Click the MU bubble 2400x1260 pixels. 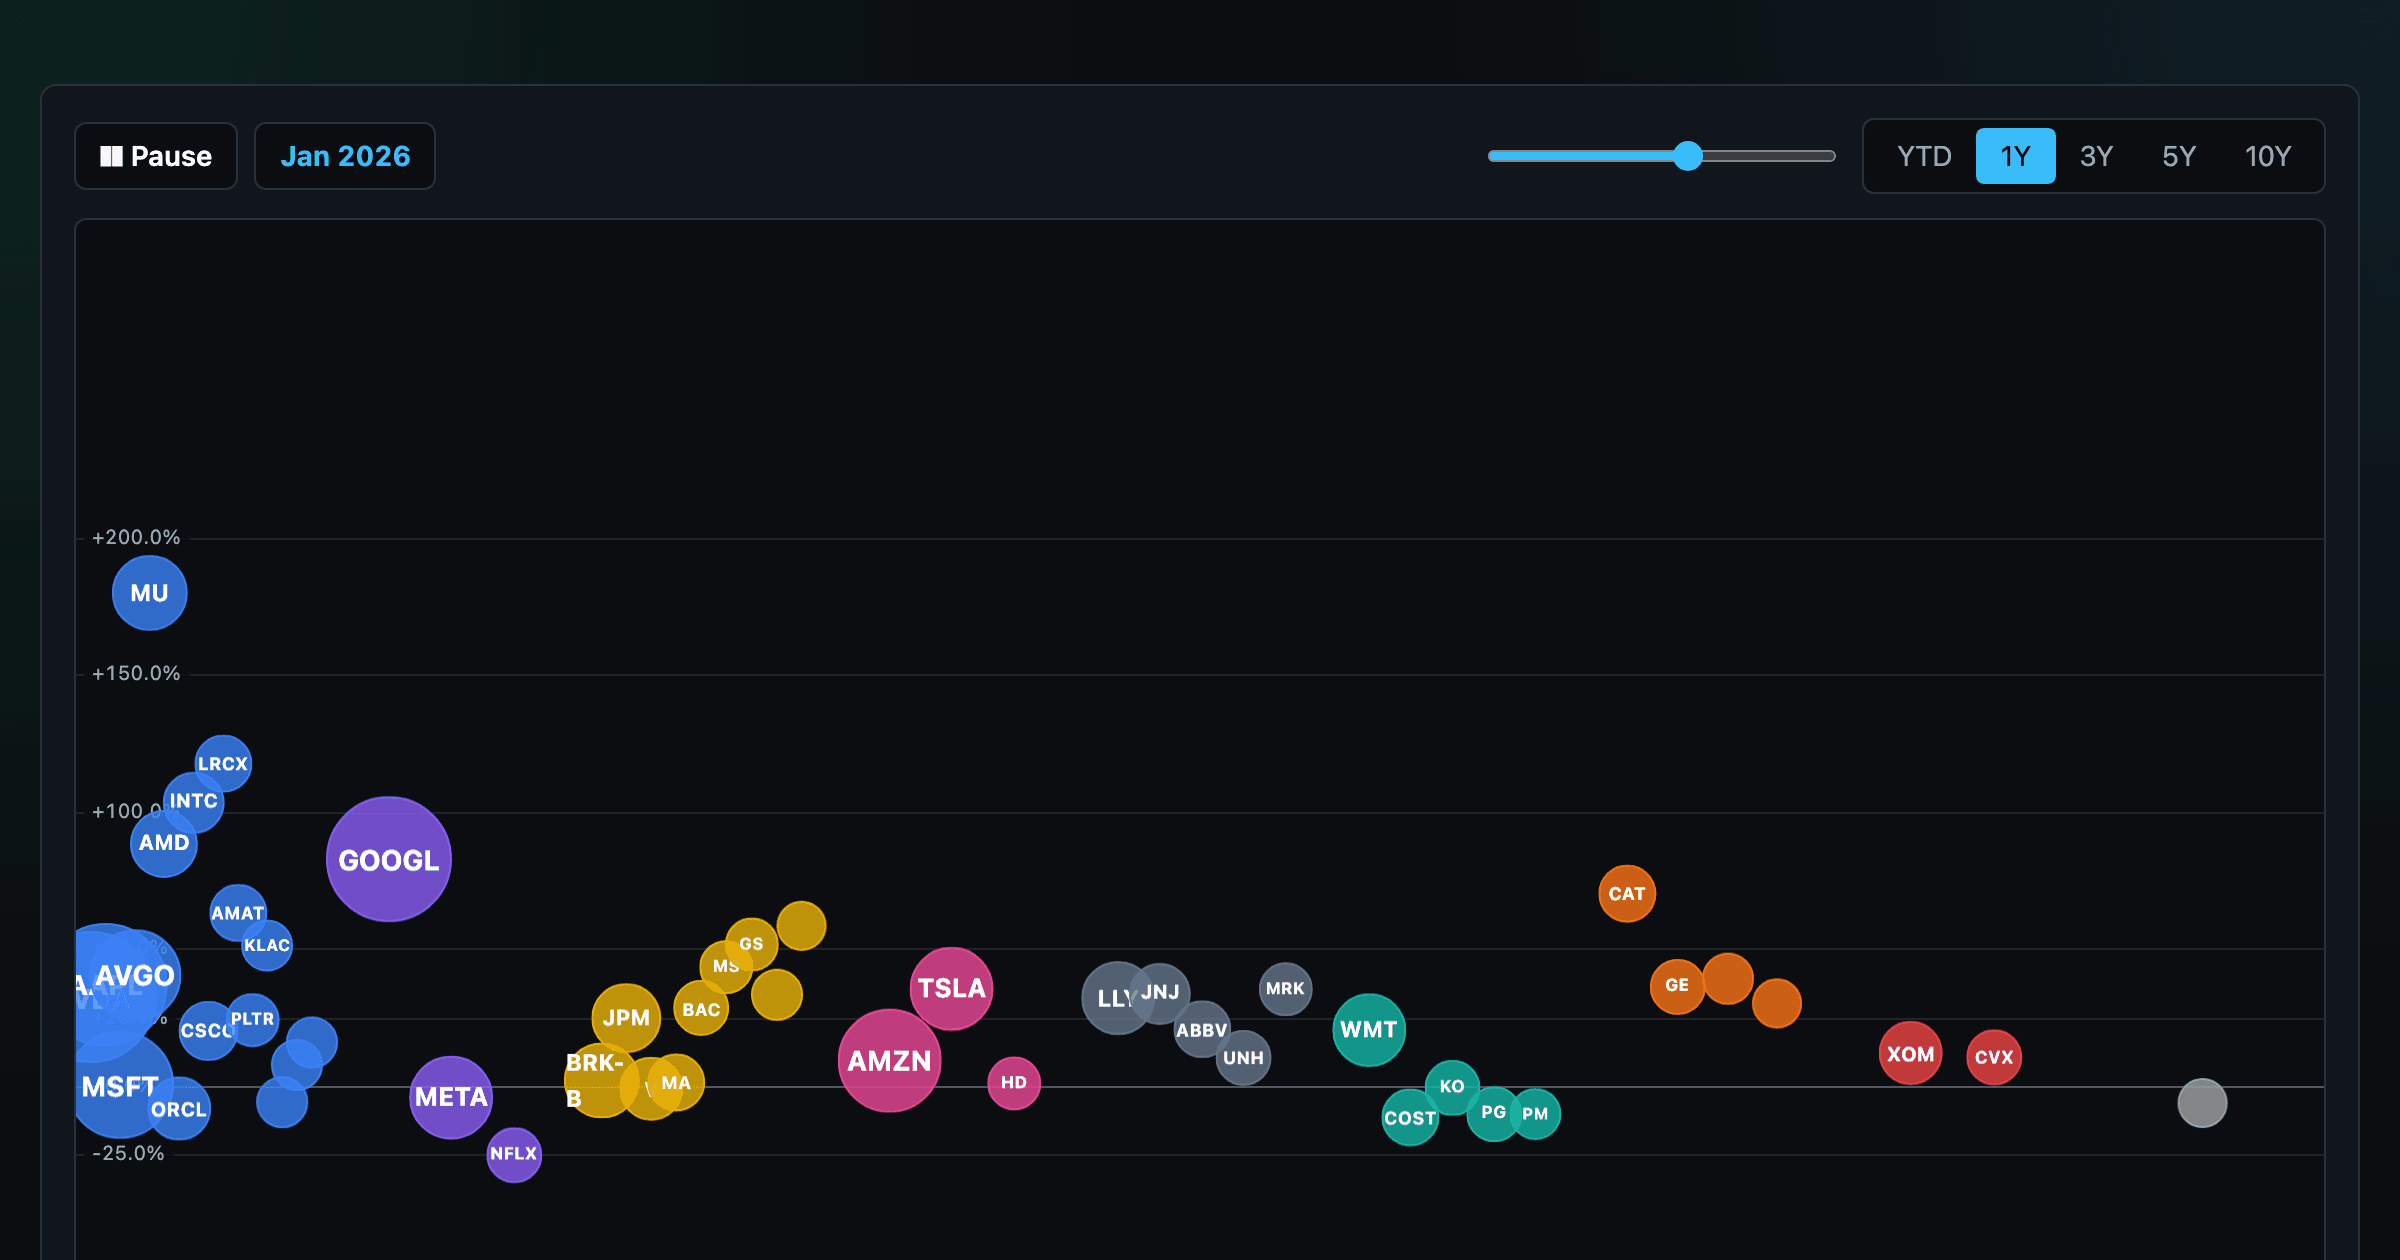pyautogui.click(x=150, y=593)
